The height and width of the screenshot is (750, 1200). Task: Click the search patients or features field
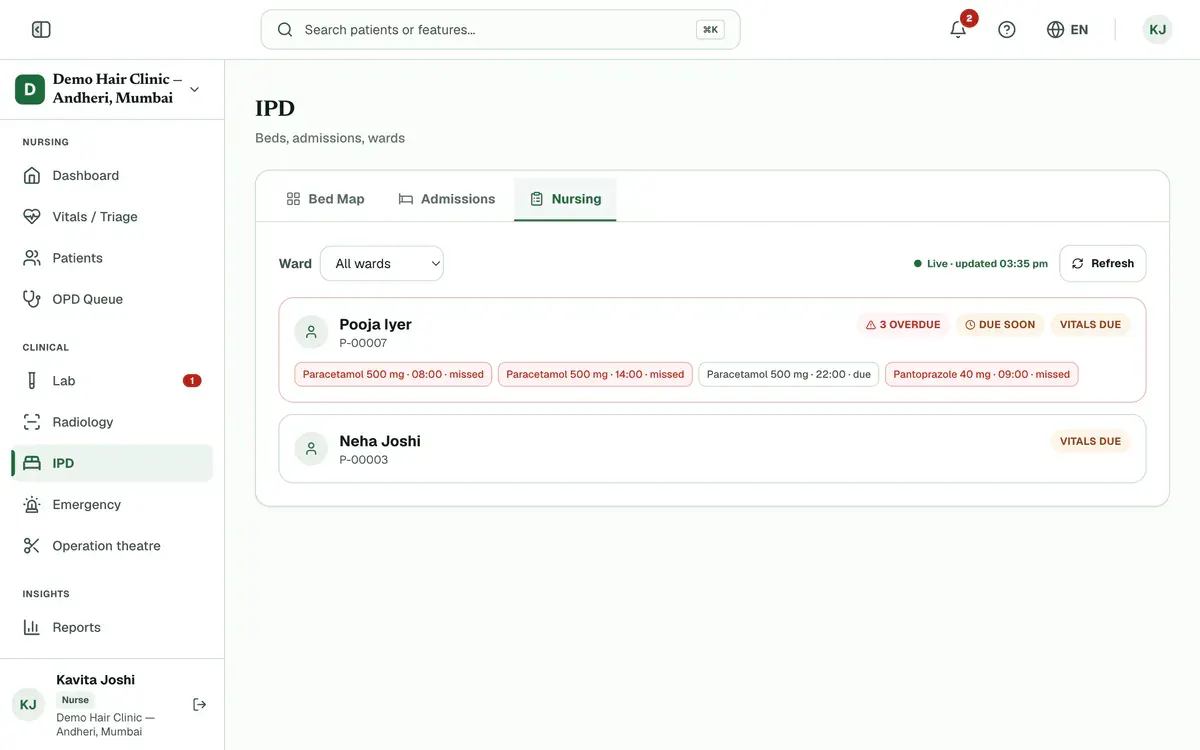[x=500, y=30]
